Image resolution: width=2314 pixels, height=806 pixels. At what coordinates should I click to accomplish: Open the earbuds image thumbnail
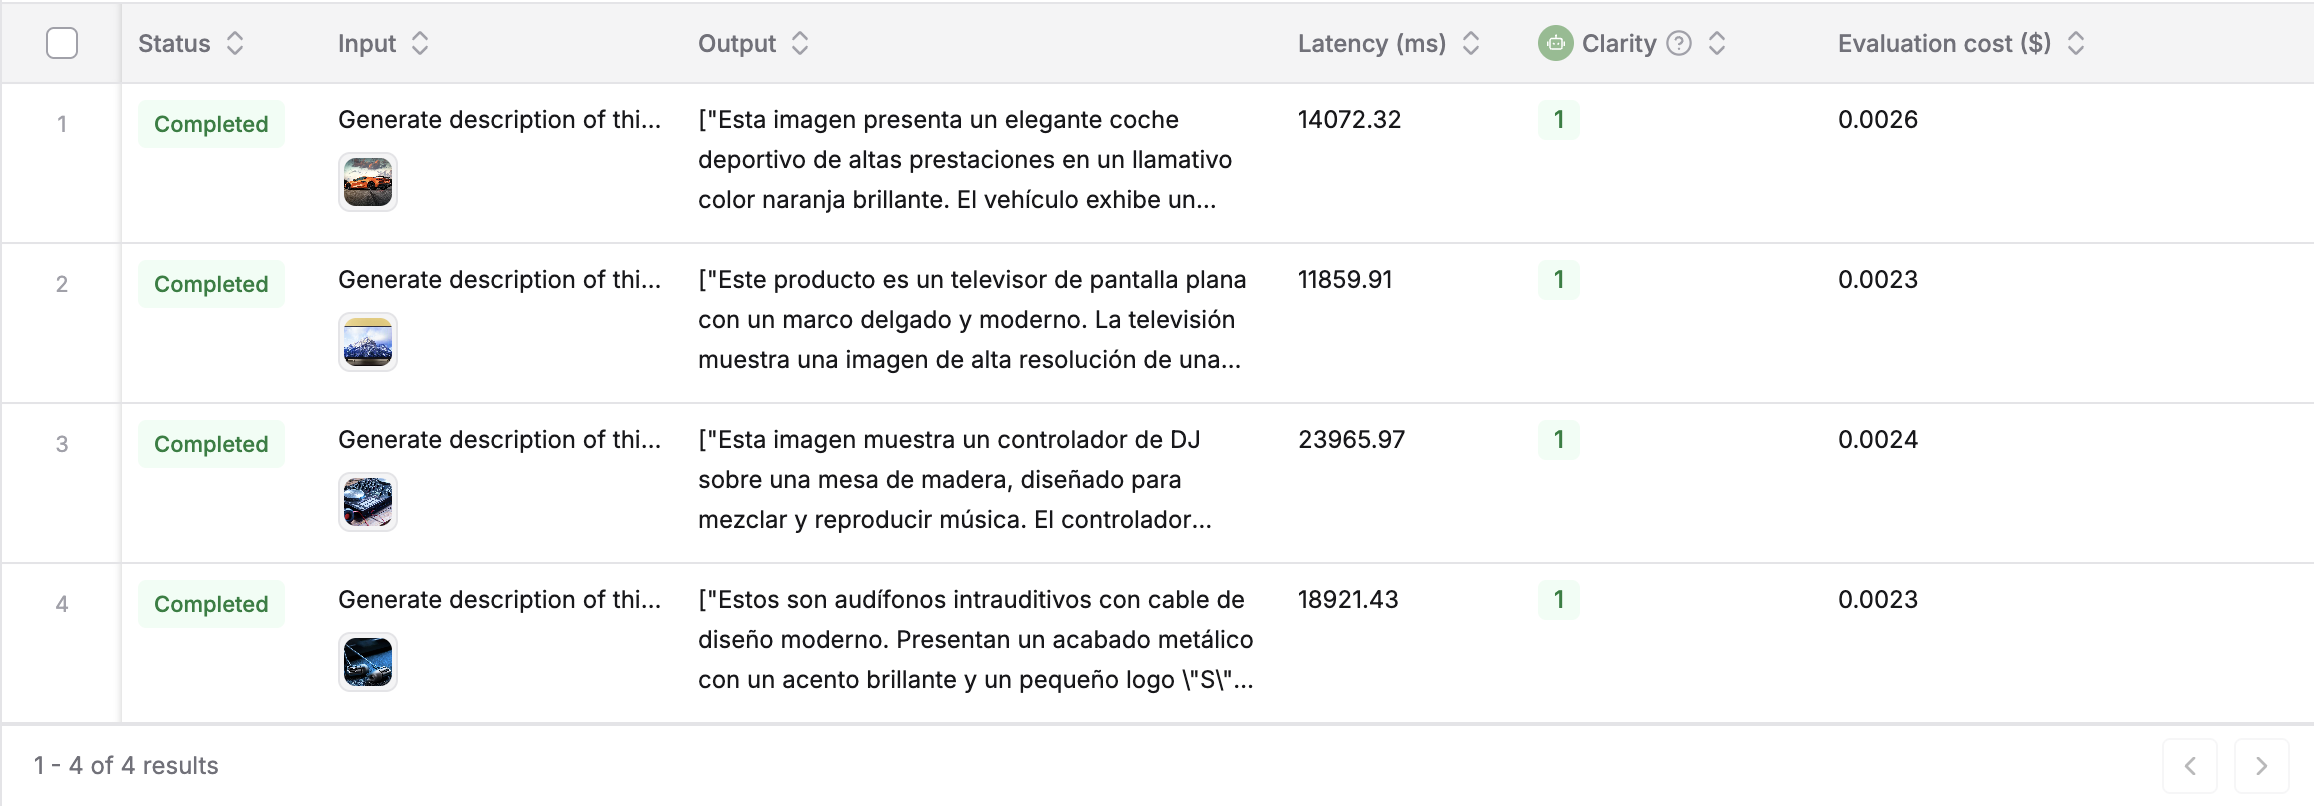tap(366, 661)
